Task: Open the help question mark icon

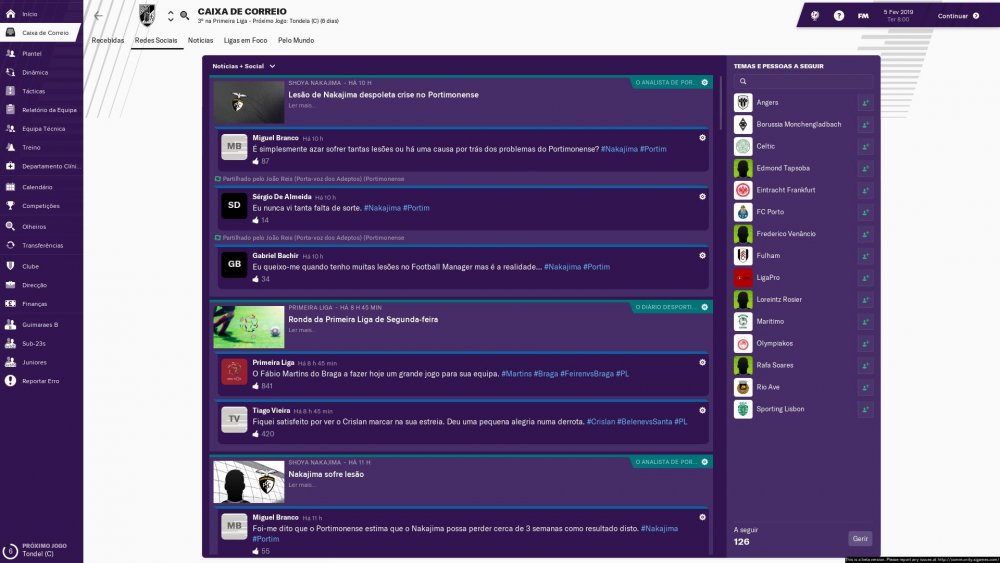Action: click(839, 16)
